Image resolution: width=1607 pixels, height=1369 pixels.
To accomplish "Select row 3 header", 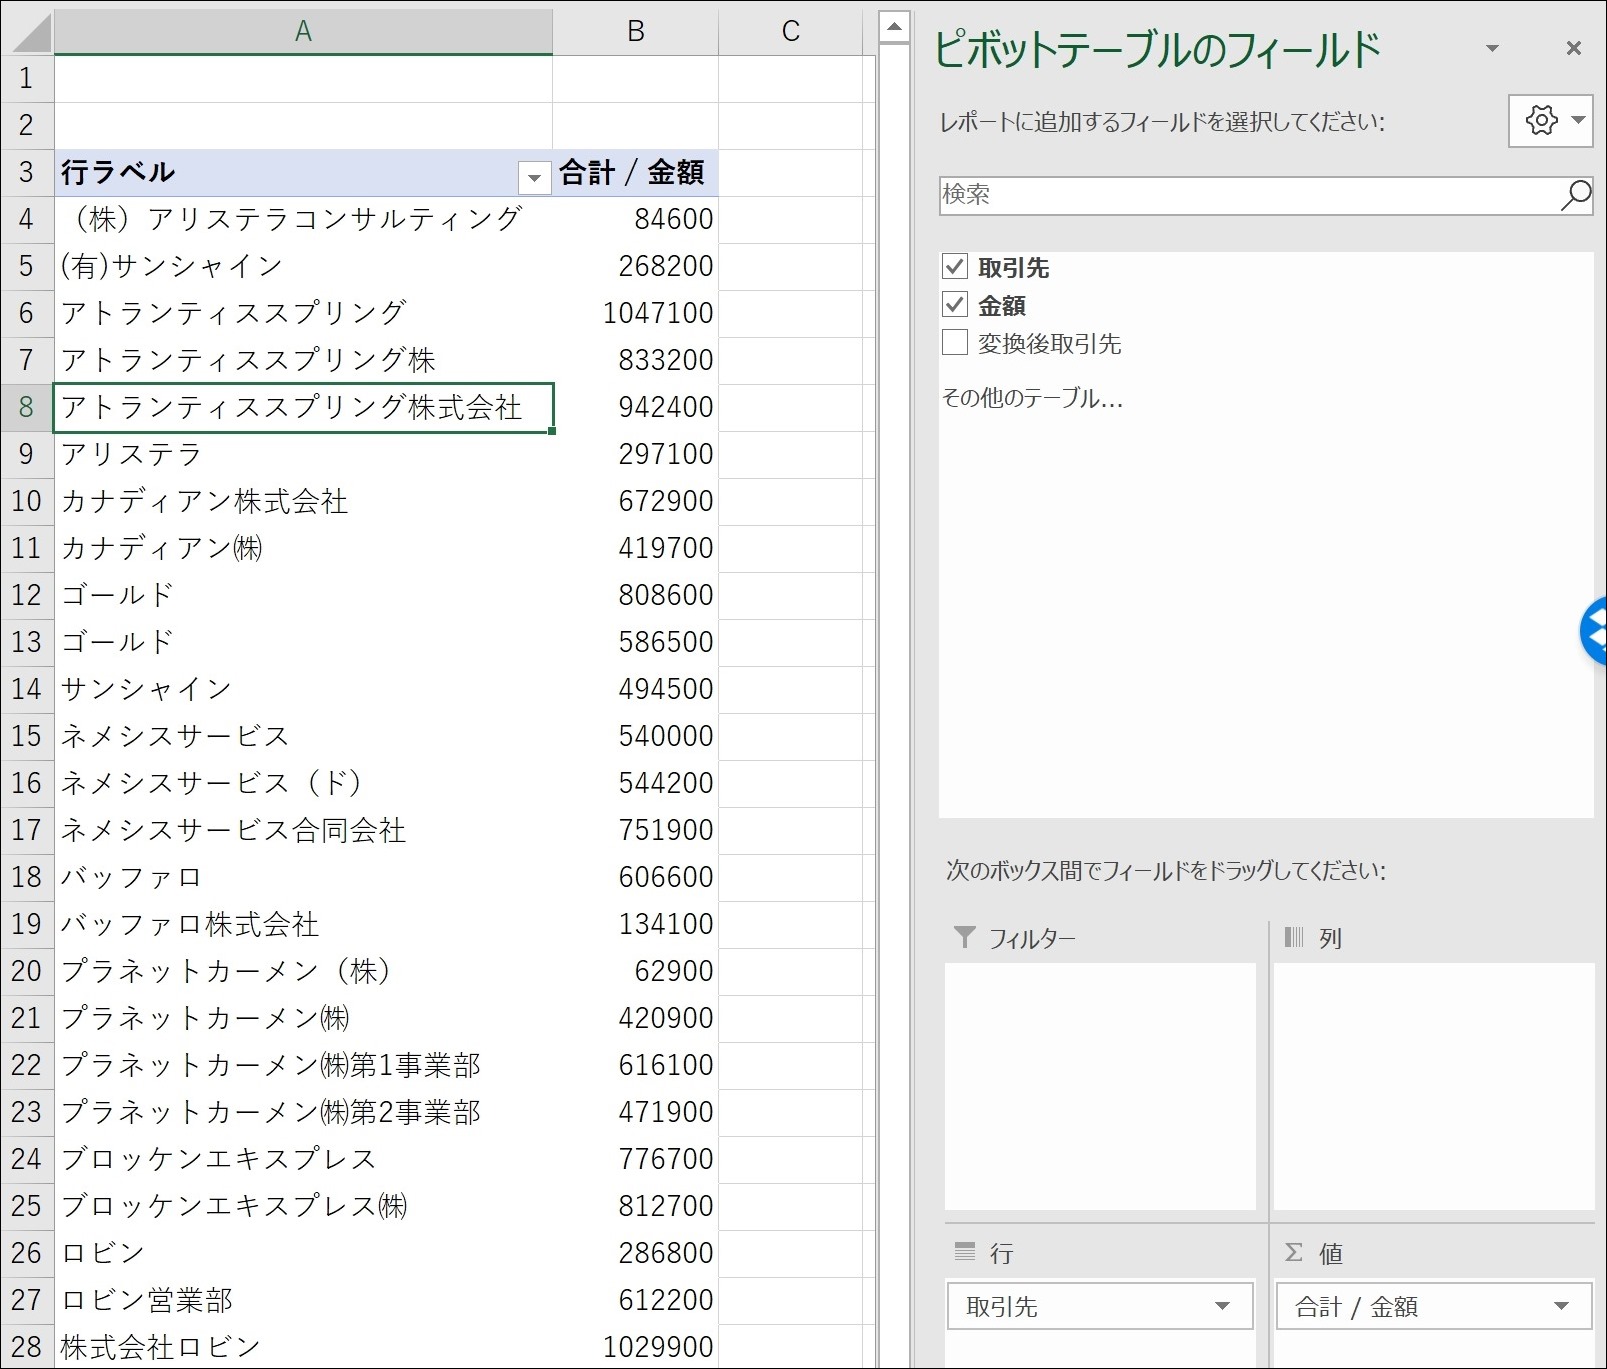I will (x=27, y=172).
